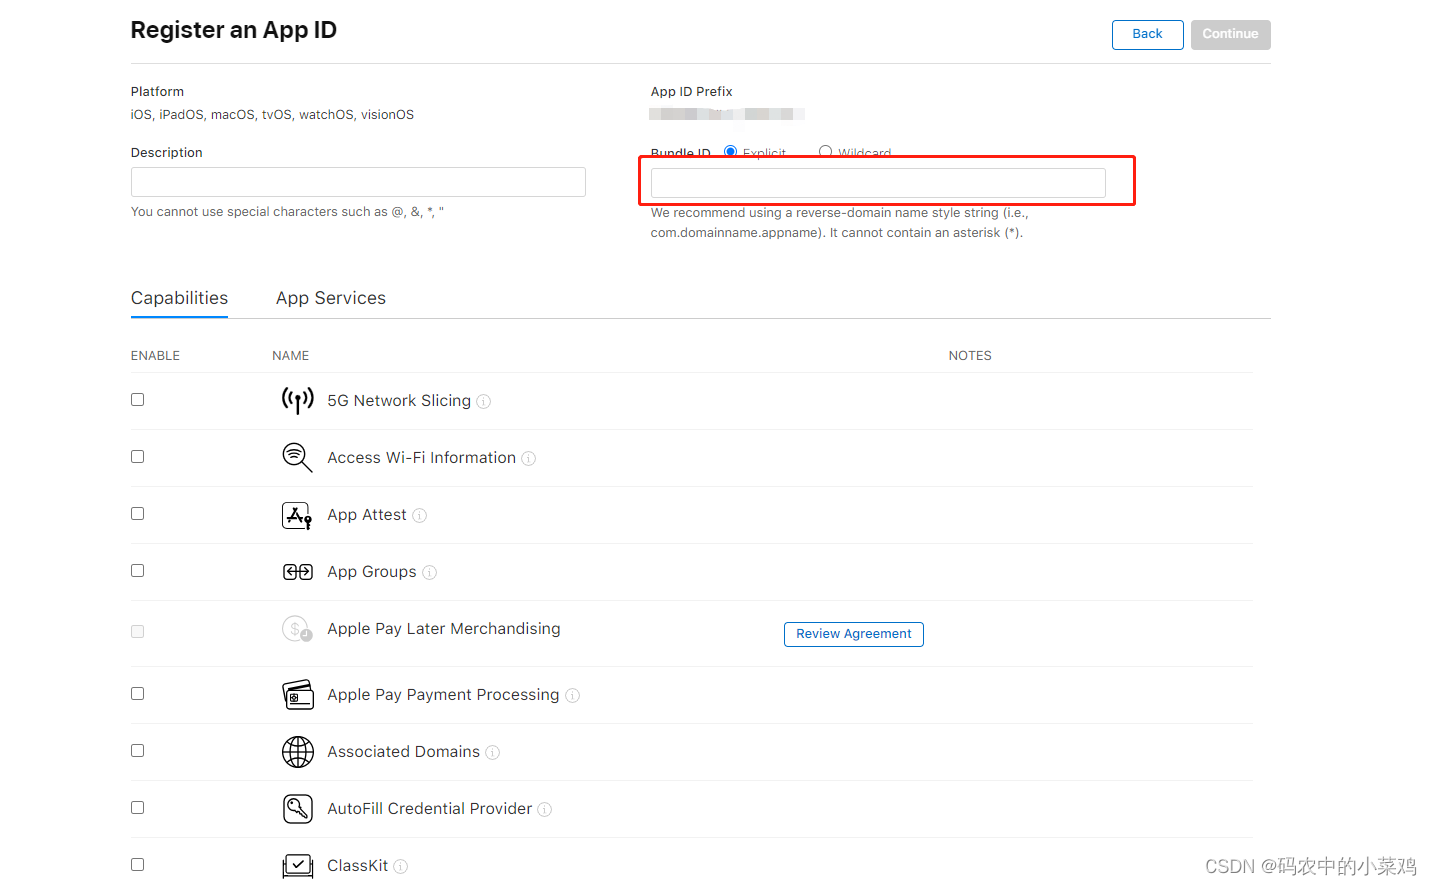Open info icon next to App Groups
The height and width of the screenshot is (885, 1432).
tap(430, 573)
